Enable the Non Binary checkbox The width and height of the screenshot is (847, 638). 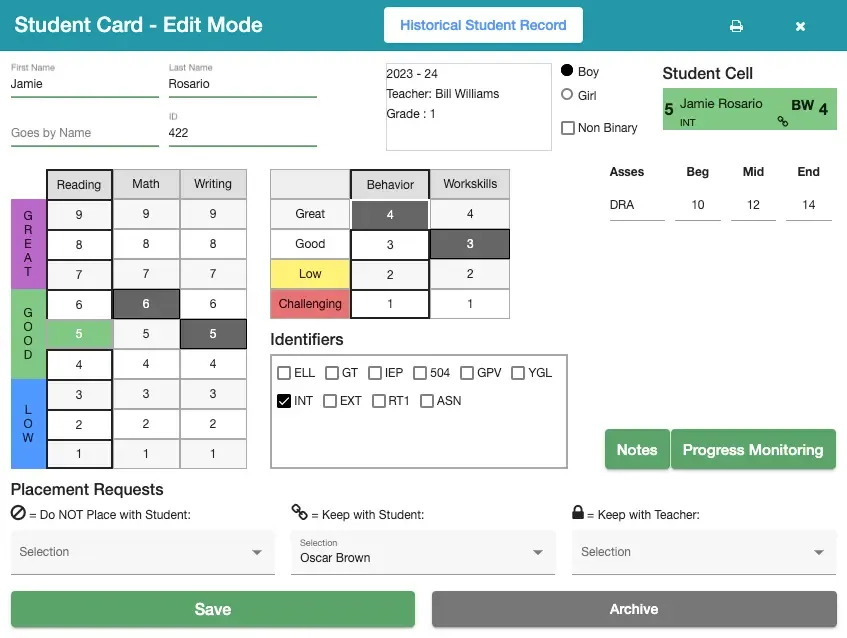568,128
